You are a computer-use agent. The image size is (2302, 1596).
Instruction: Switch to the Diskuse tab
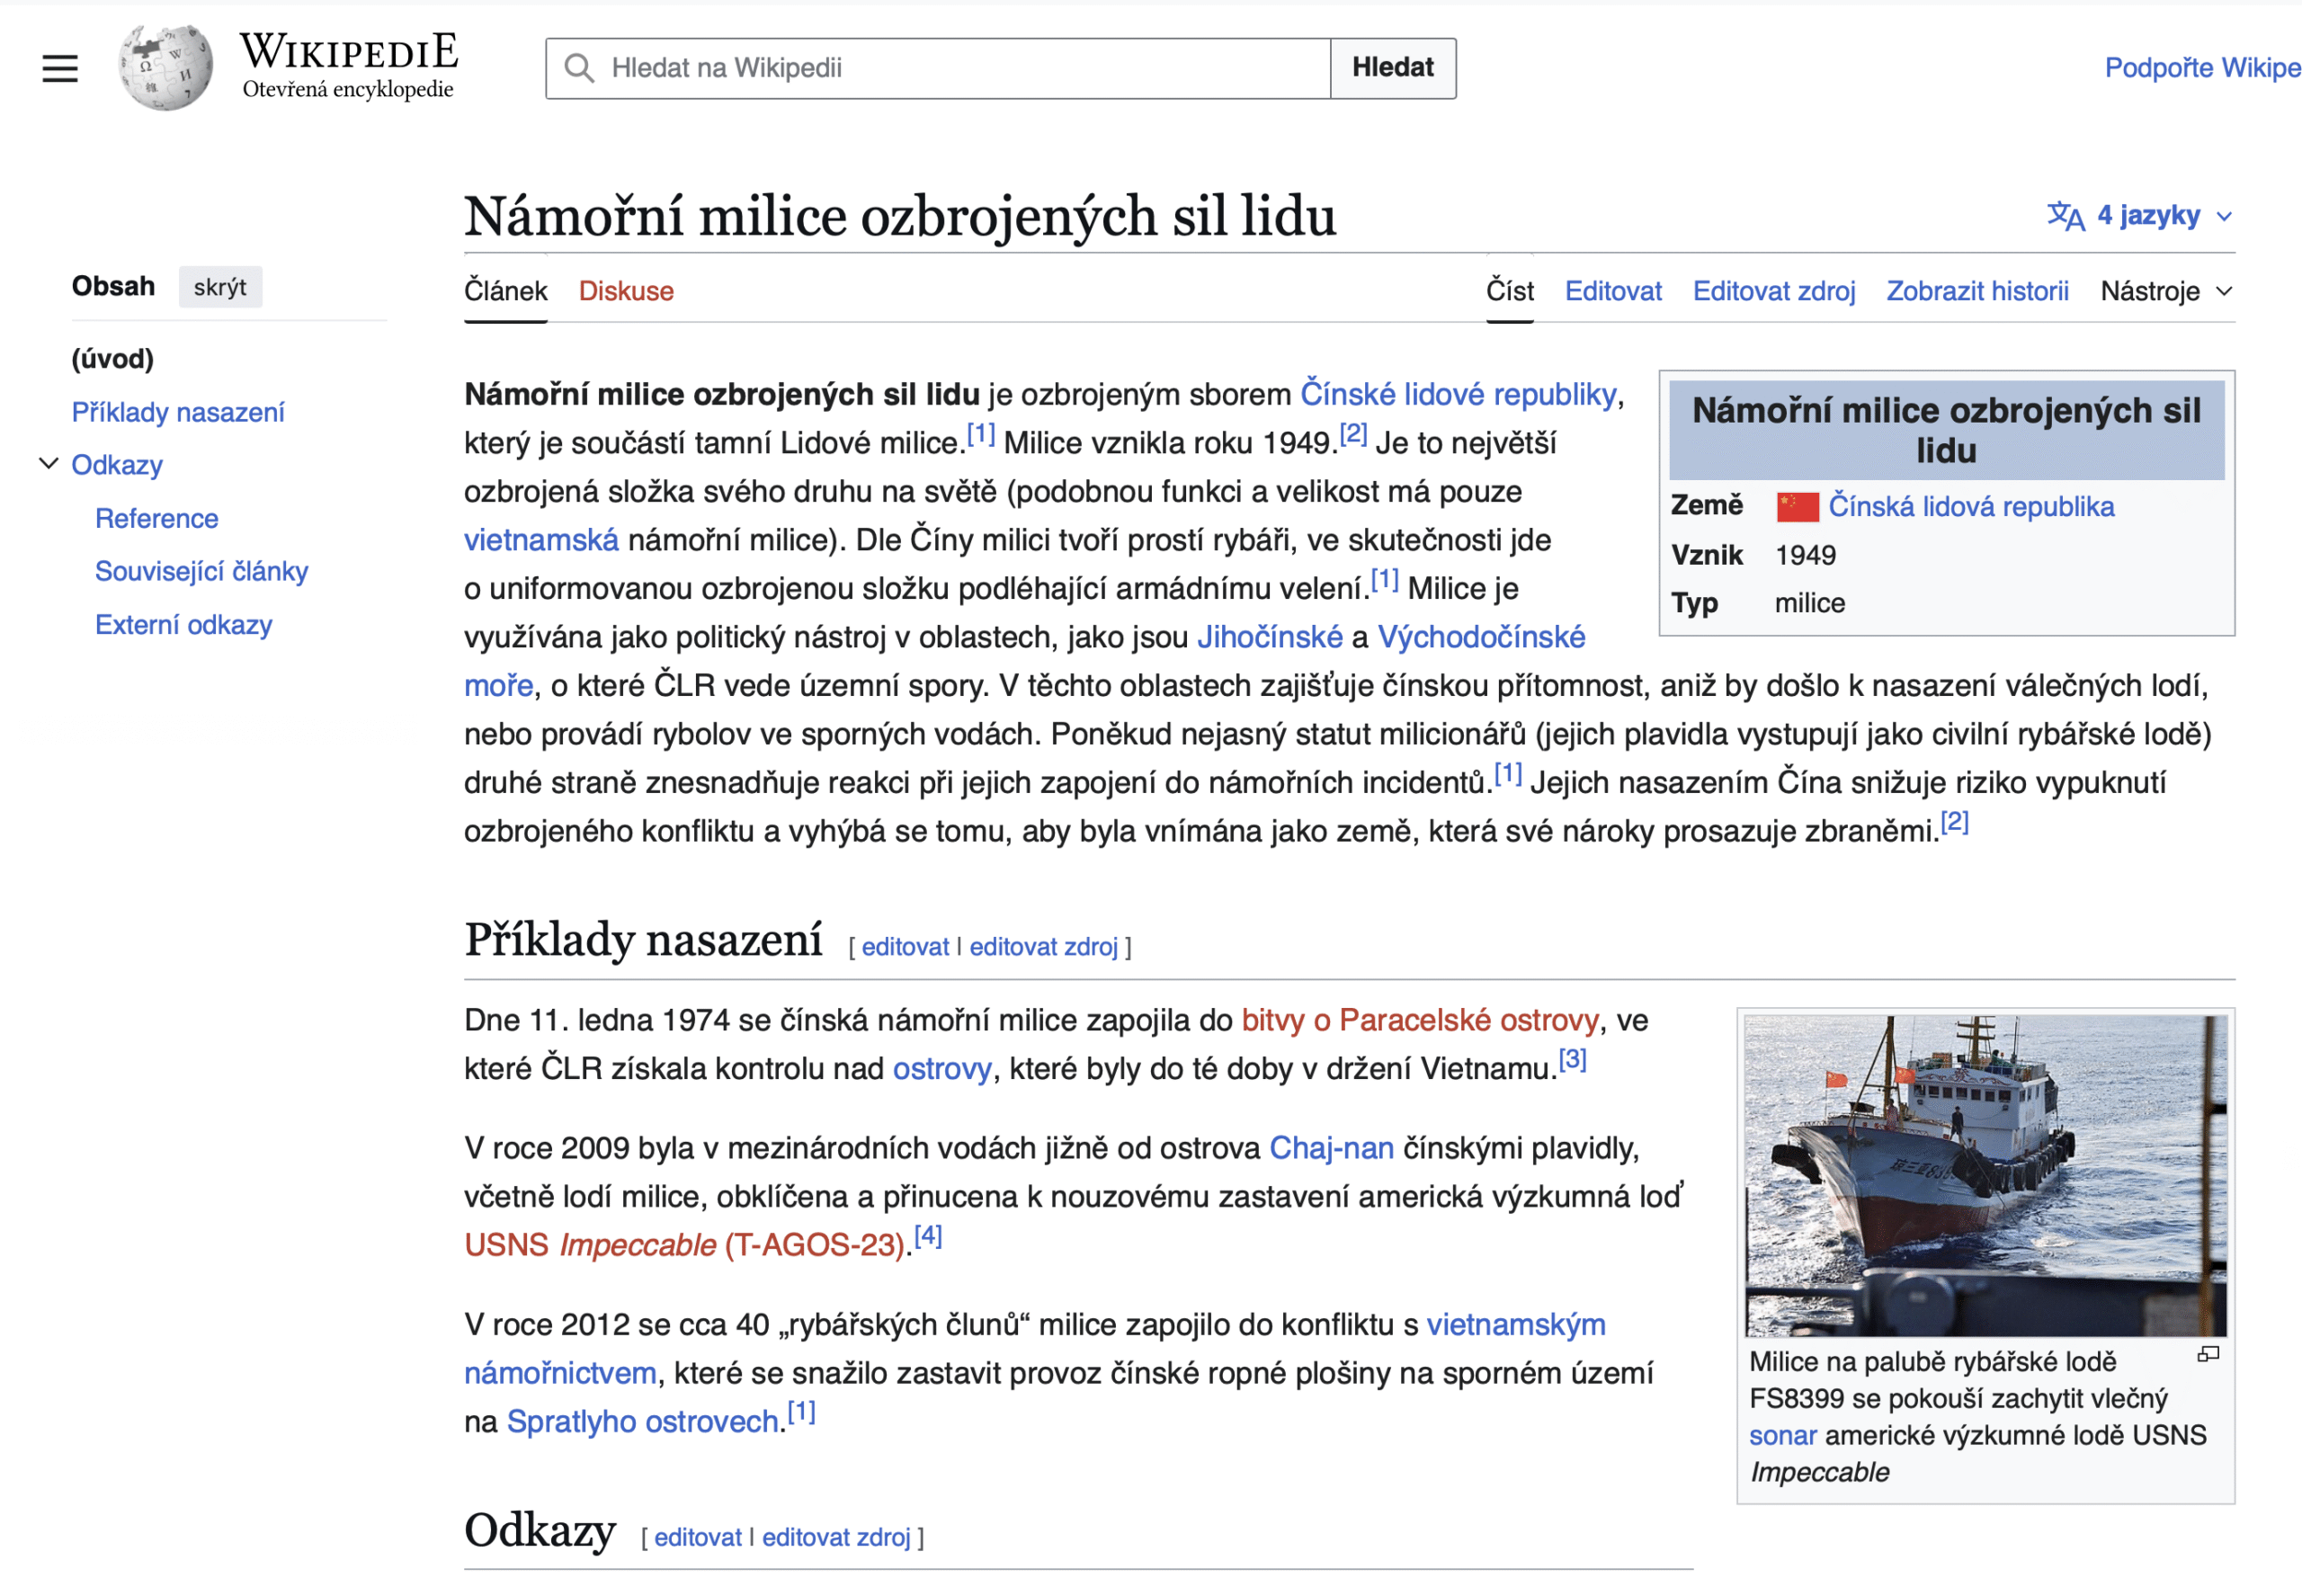click(x=626, y=291)
